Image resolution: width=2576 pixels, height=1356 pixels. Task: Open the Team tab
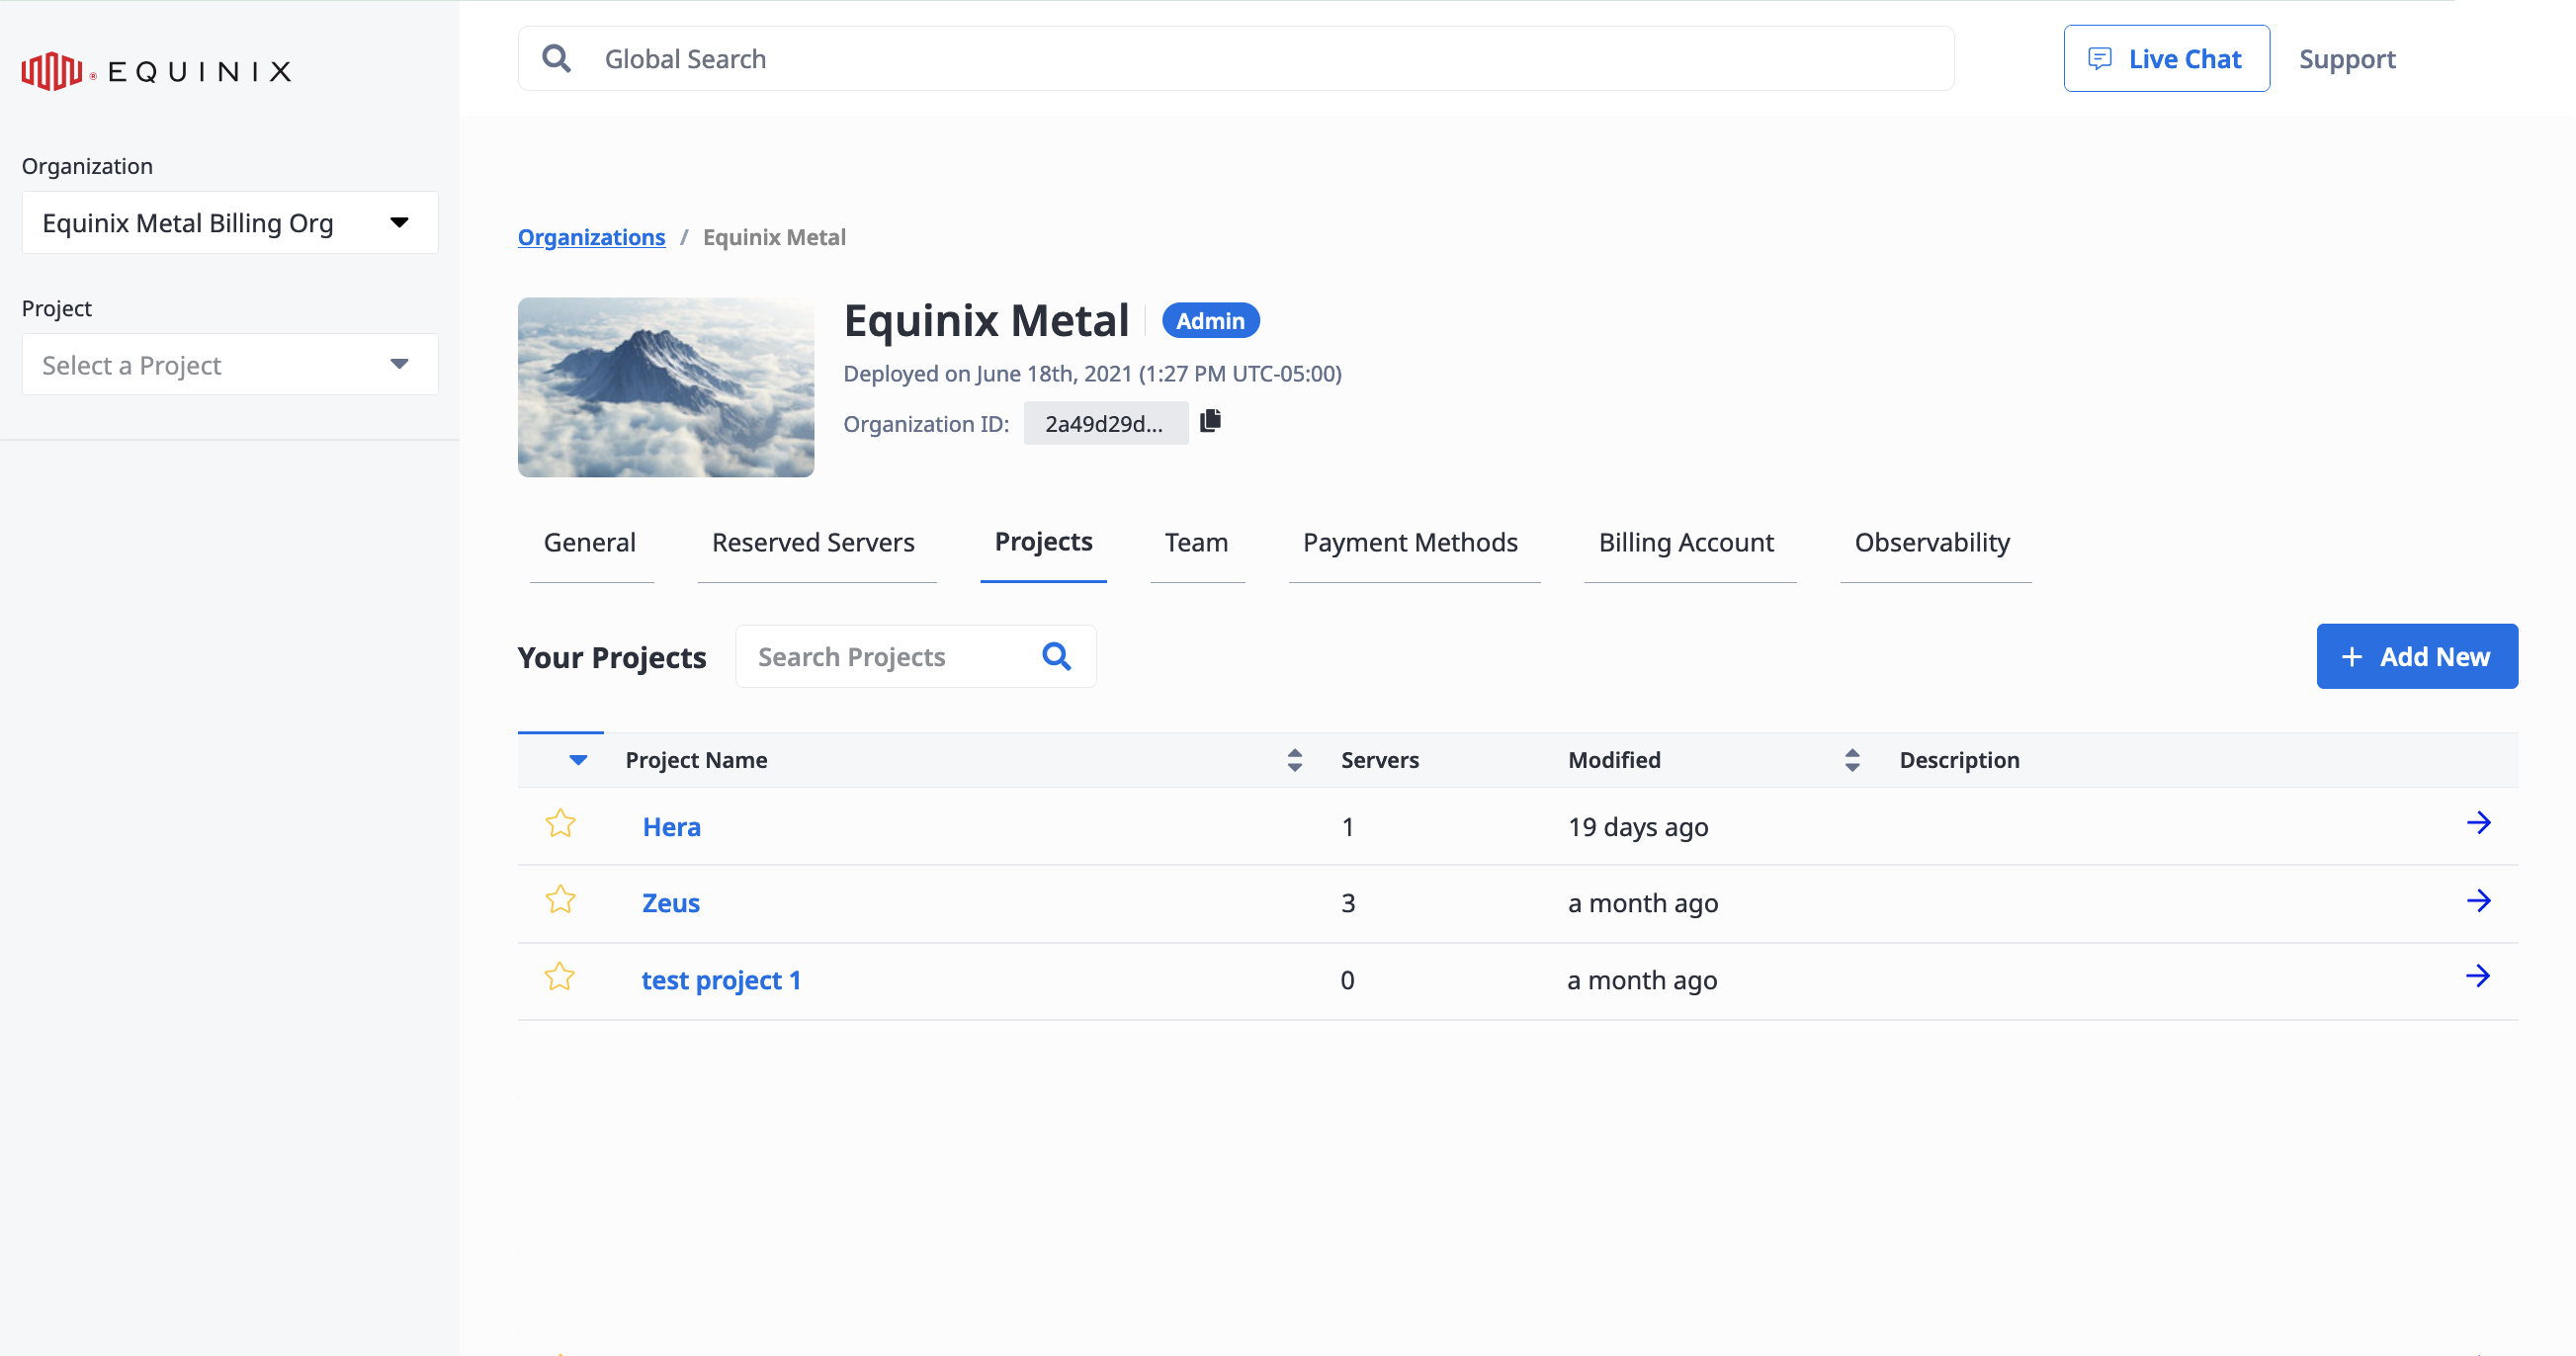click(1196, 542)
